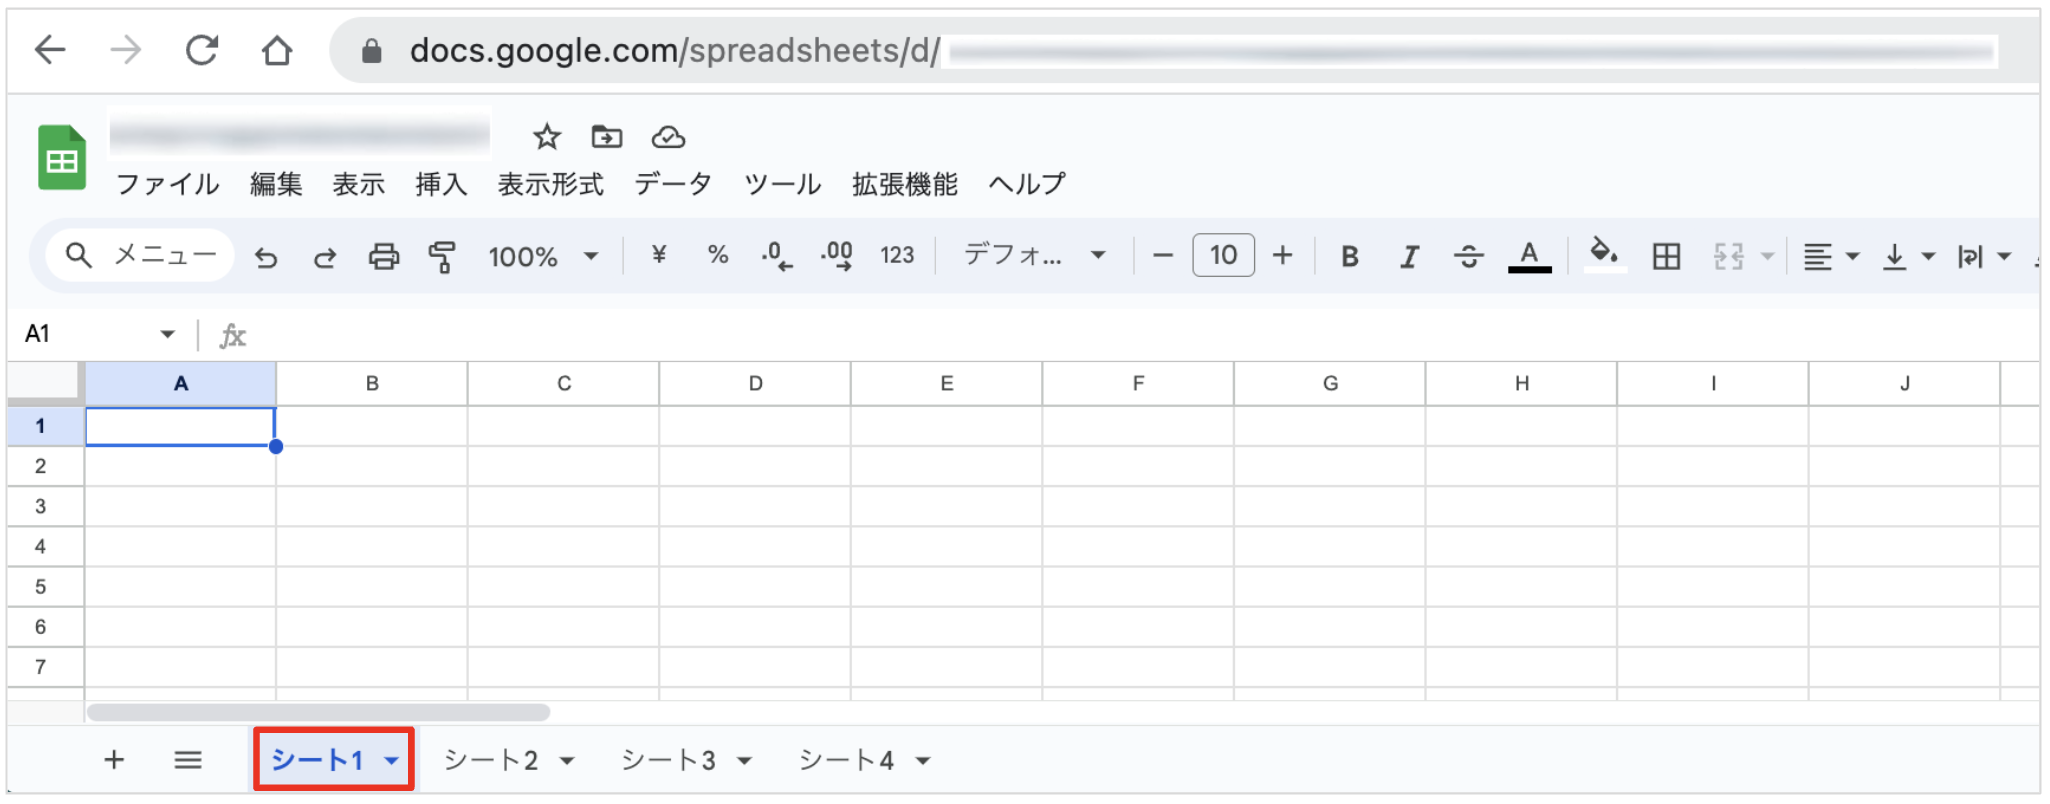Open text color picker
Viewport: 2050px width, 804px height.
[1529, 257]
